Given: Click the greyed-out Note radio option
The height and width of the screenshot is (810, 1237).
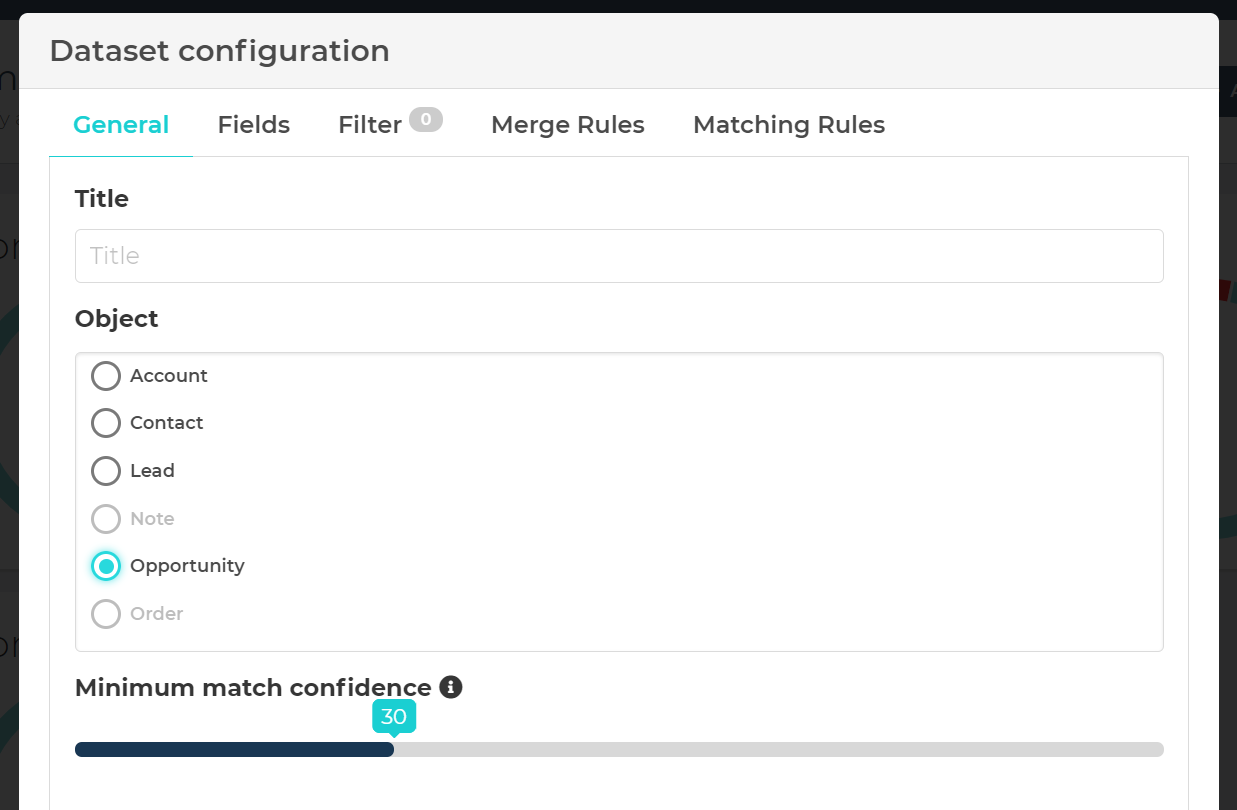Looking at the screenshot, I should pos(106,519).
